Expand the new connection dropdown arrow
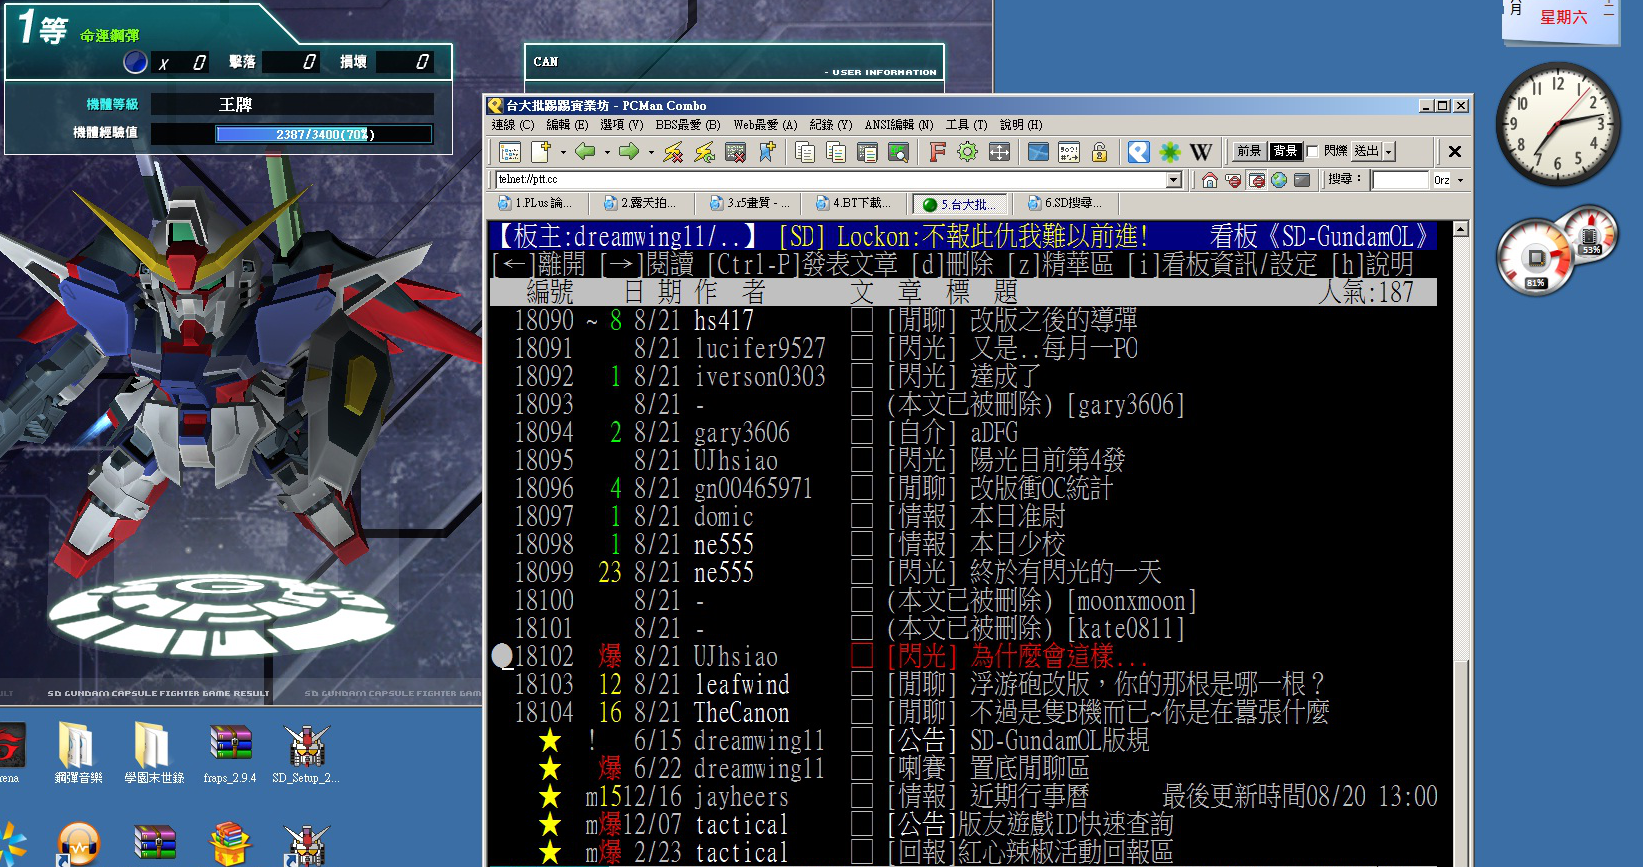1643x867 pixels. tap(563, 152)
